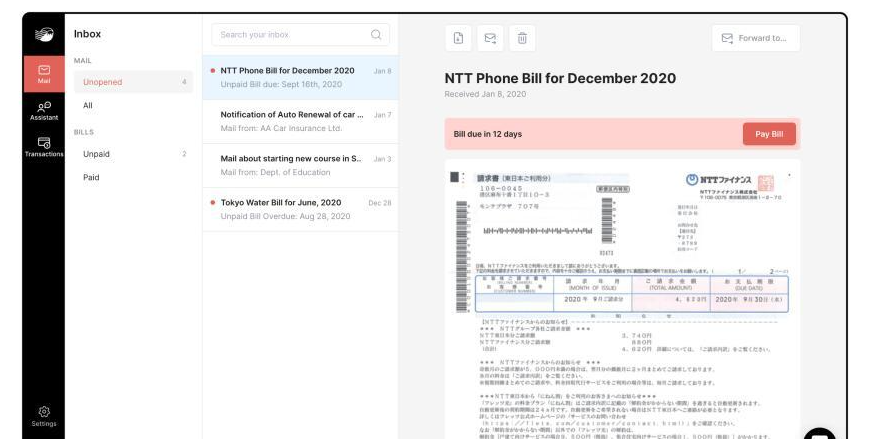Click the Pay Bill button

[769, 134]
